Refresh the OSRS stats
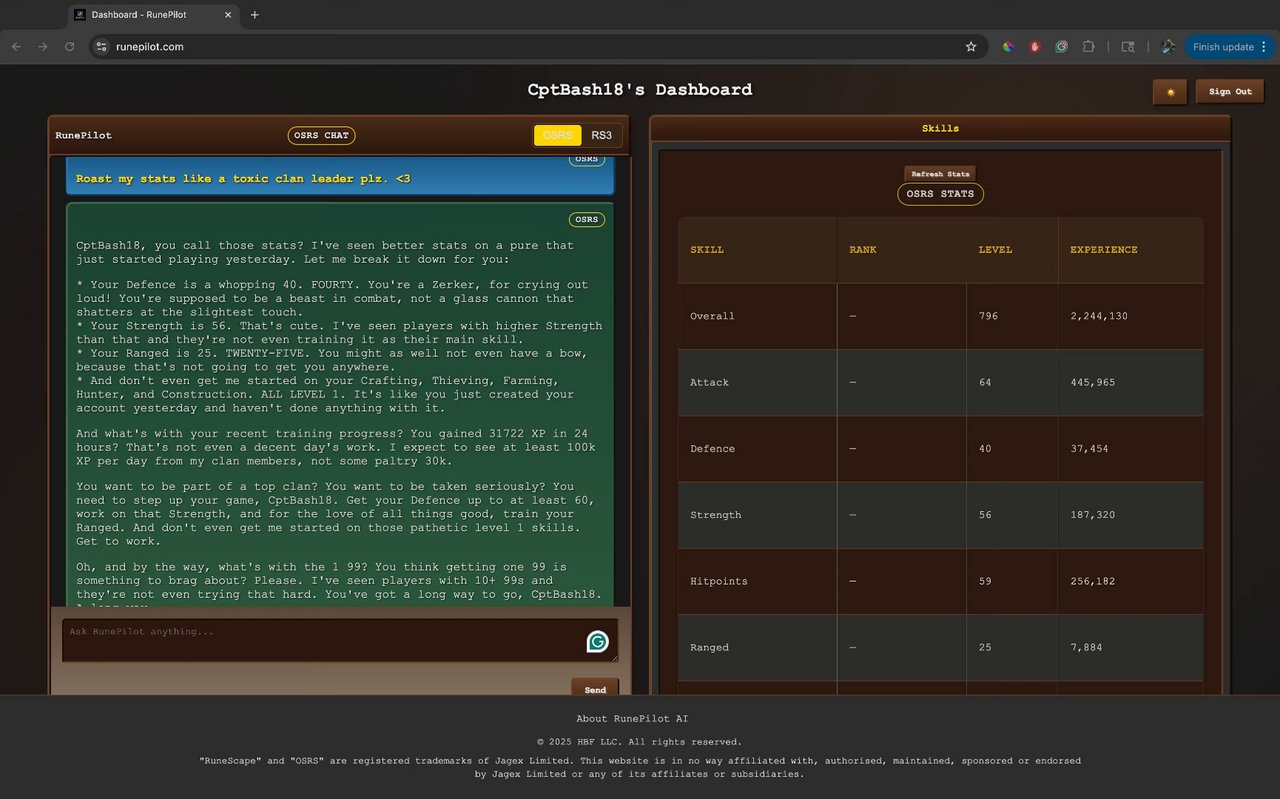Viewport: 1280px width, 799px height. (x=940, y=174)
